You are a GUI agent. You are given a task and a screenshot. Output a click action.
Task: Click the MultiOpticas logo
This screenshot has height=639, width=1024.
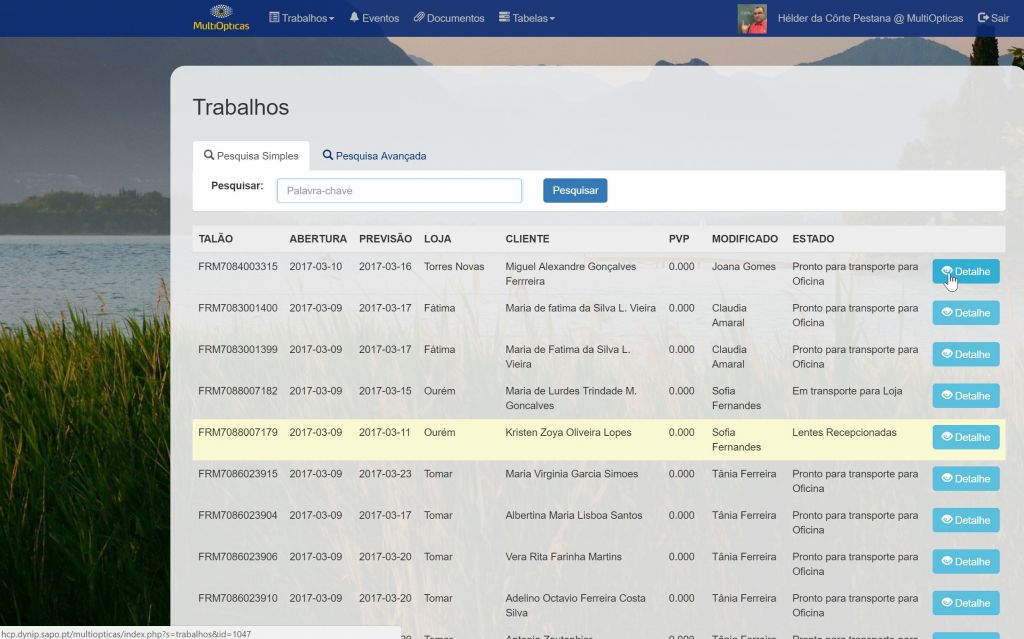click(x=221, y=18)
